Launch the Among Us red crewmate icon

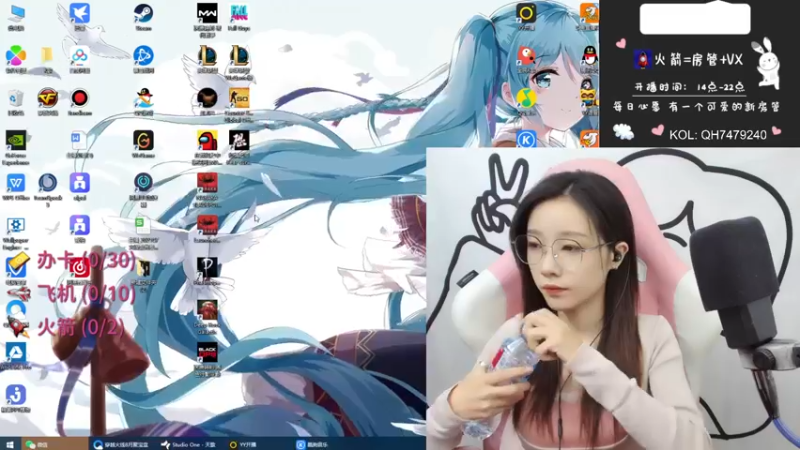207,140
